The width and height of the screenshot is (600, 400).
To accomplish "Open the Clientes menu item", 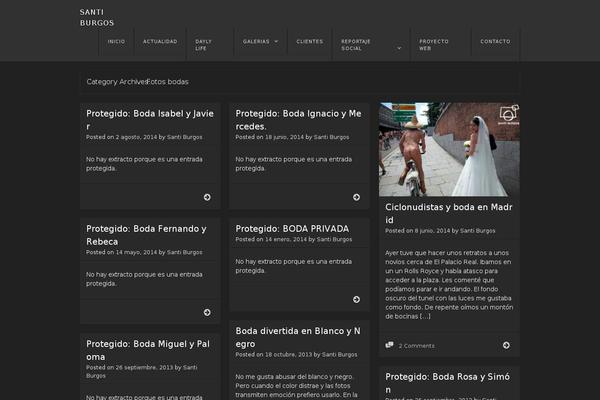I will 310,41.
